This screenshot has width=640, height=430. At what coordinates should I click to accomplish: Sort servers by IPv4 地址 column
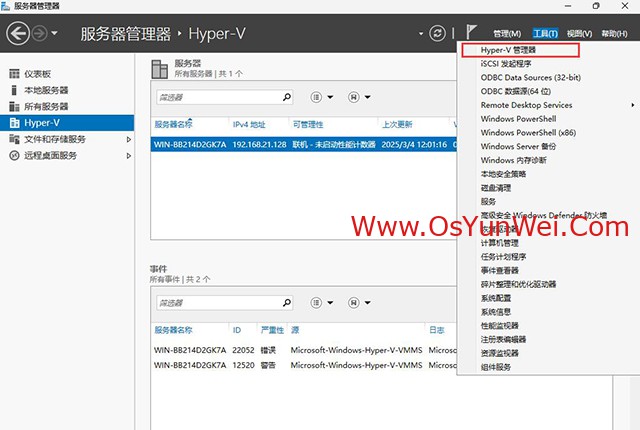tap(249, 124)
